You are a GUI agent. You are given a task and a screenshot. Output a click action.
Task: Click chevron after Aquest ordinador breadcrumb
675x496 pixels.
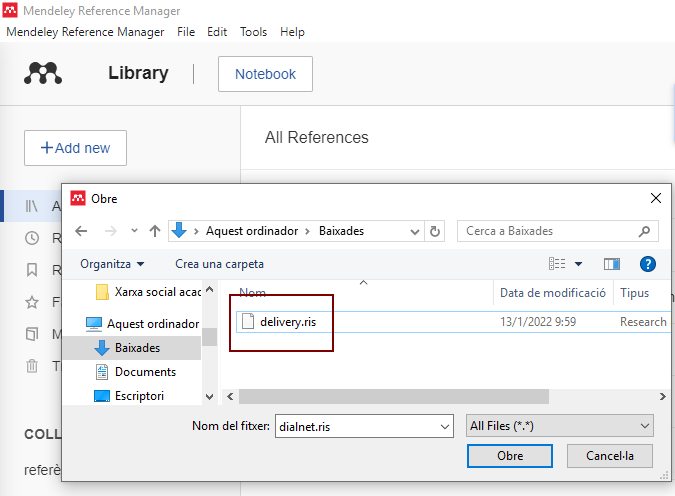coord(307,231)
